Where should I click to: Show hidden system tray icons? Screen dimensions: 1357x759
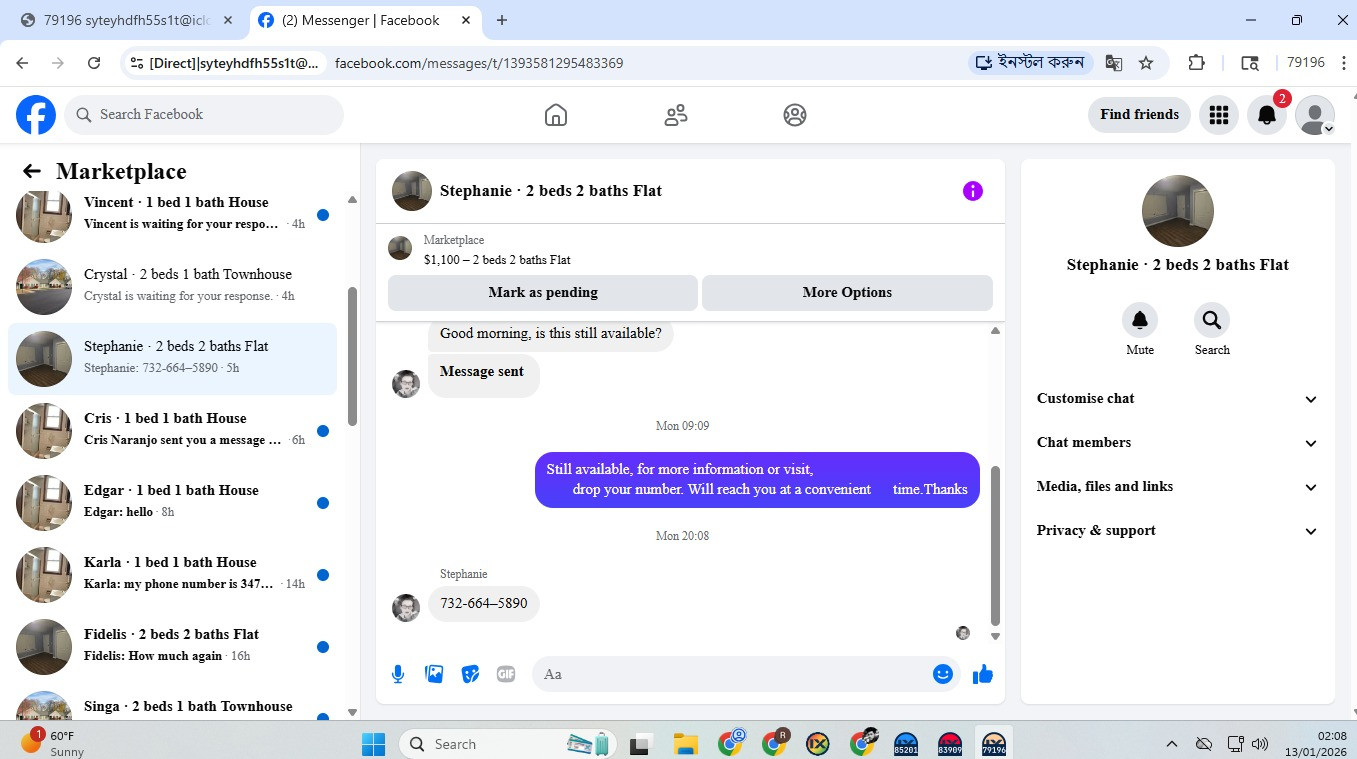click(1171, 744)
